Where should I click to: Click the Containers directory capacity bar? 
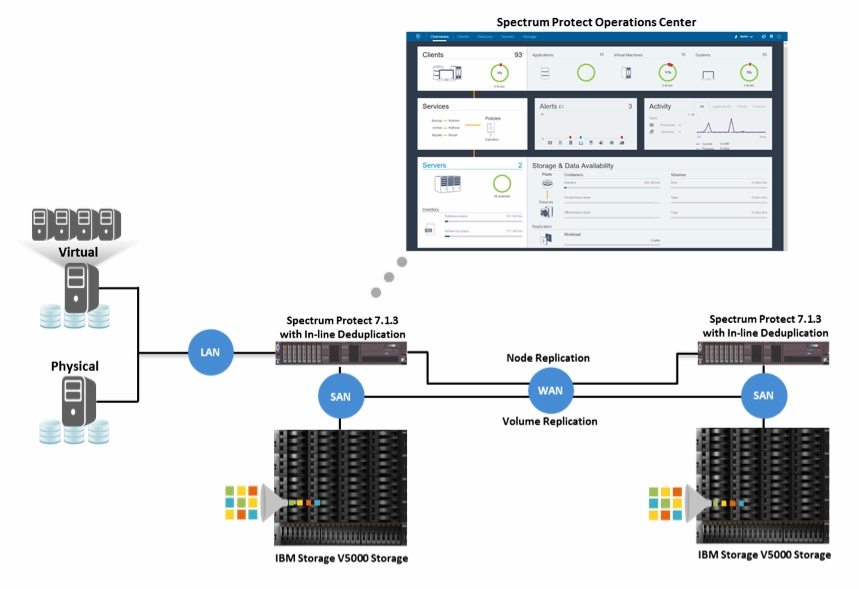click(x=612, y=187)
